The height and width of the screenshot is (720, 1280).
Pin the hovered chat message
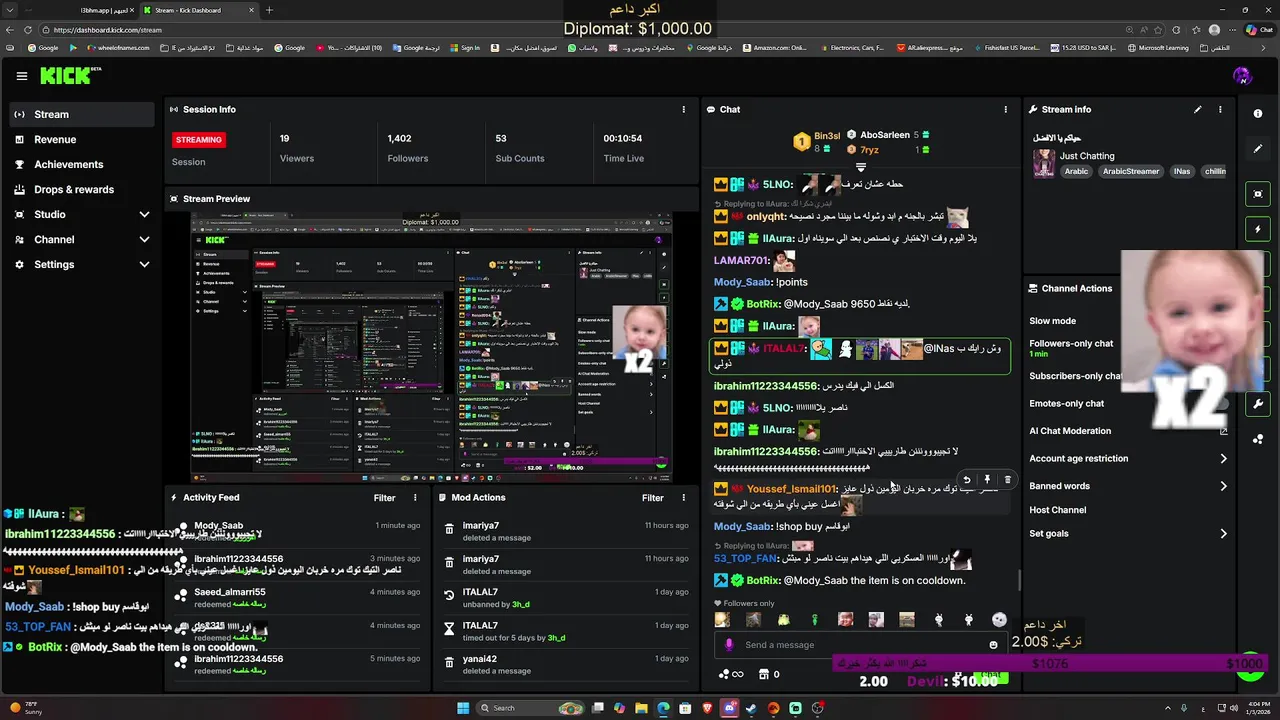click(x=987, y=480)
